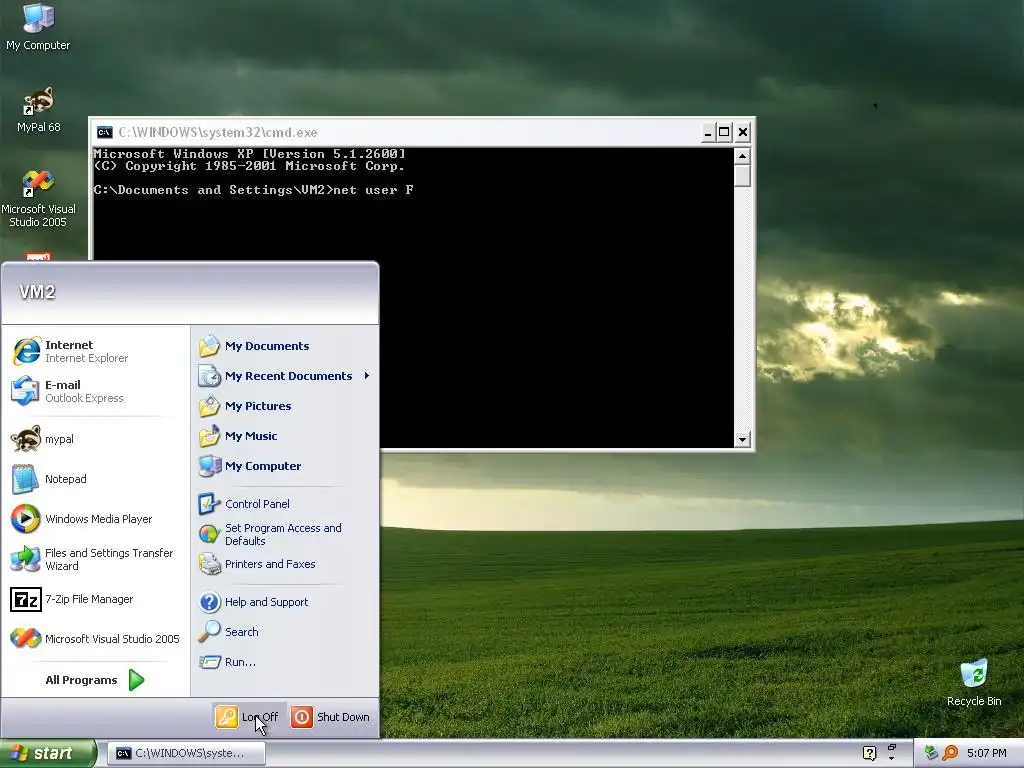Open My Documents folder

(x=285, y=346)
